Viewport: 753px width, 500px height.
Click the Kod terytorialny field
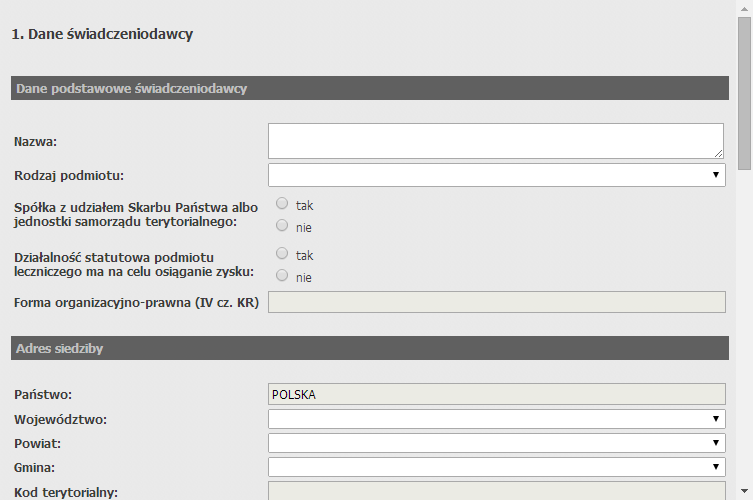point(497,491)
